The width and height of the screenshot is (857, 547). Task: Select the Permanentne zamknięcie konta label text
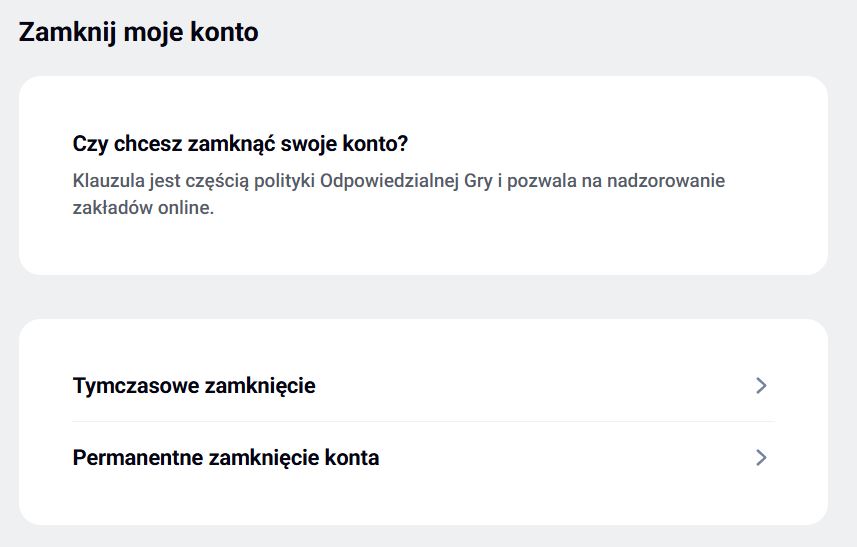(x=226, y=459)
